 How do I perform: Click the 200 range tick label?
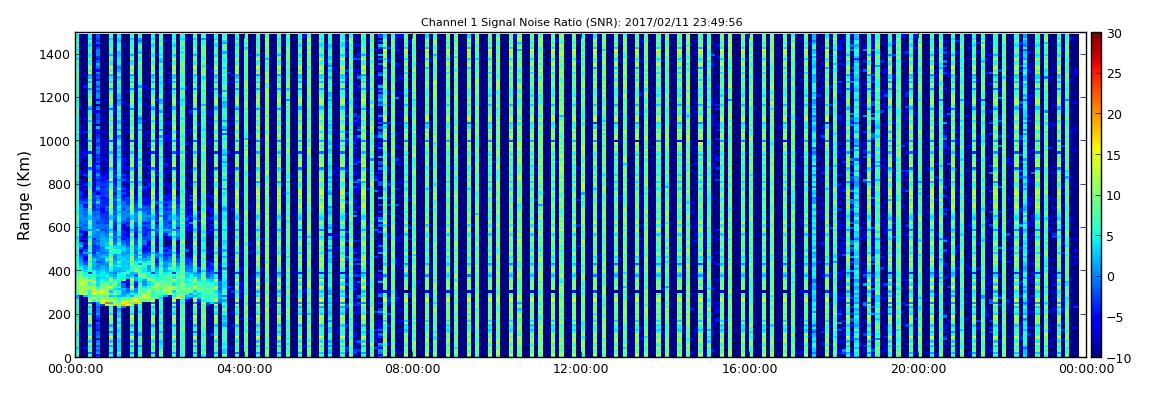pyautogui.click(x=59, y=314)
